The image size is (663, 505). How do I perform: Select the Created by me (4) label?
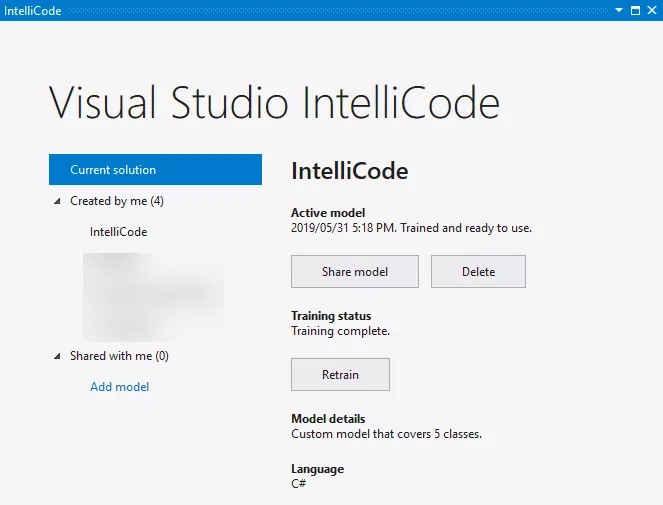tap(116, 201)
